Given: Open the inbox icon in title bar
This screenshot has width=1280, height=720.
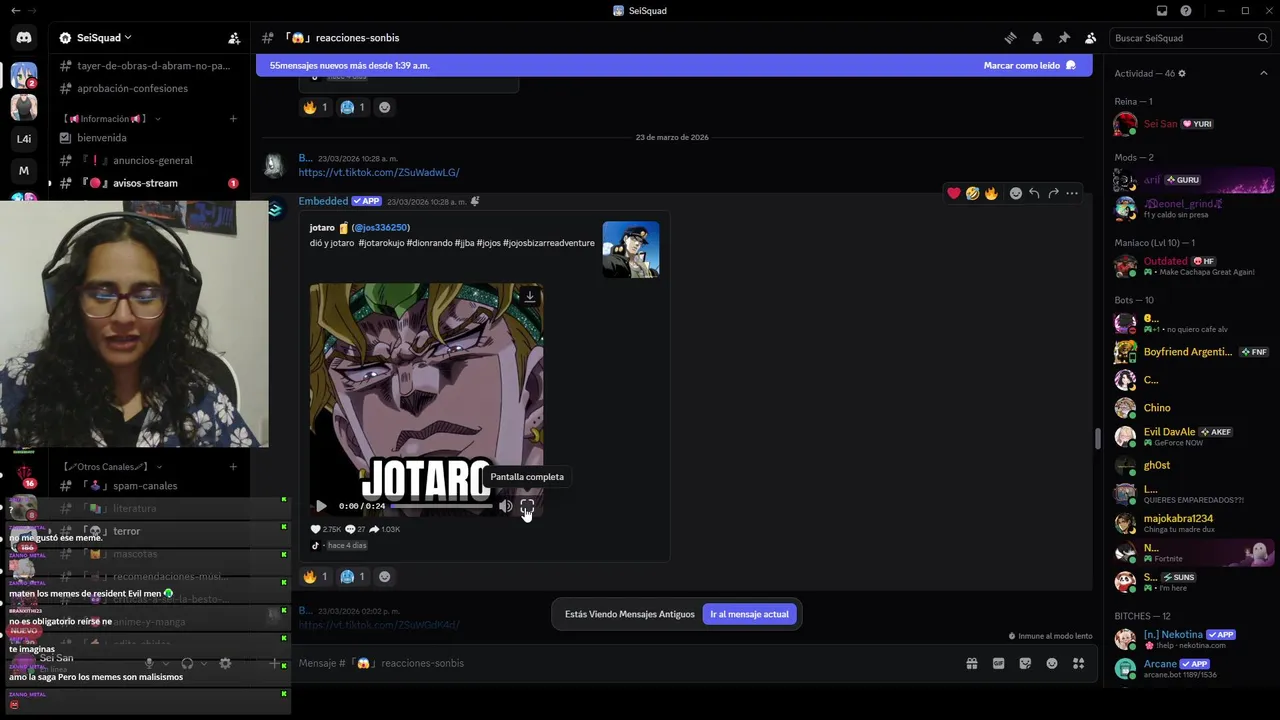Looking at the screenshot, I should [x=1162, y=11].
